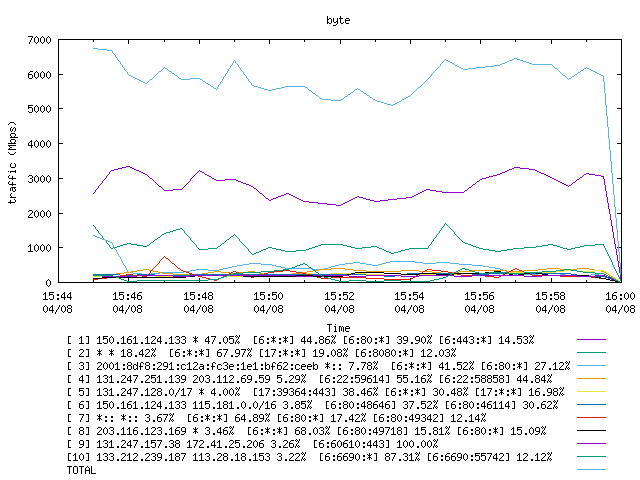Click the 'traffic (Mbps)' y-axis label
The width and height of the screenshot is (640, 480).
pyautogui.click(x=13, y=162)
